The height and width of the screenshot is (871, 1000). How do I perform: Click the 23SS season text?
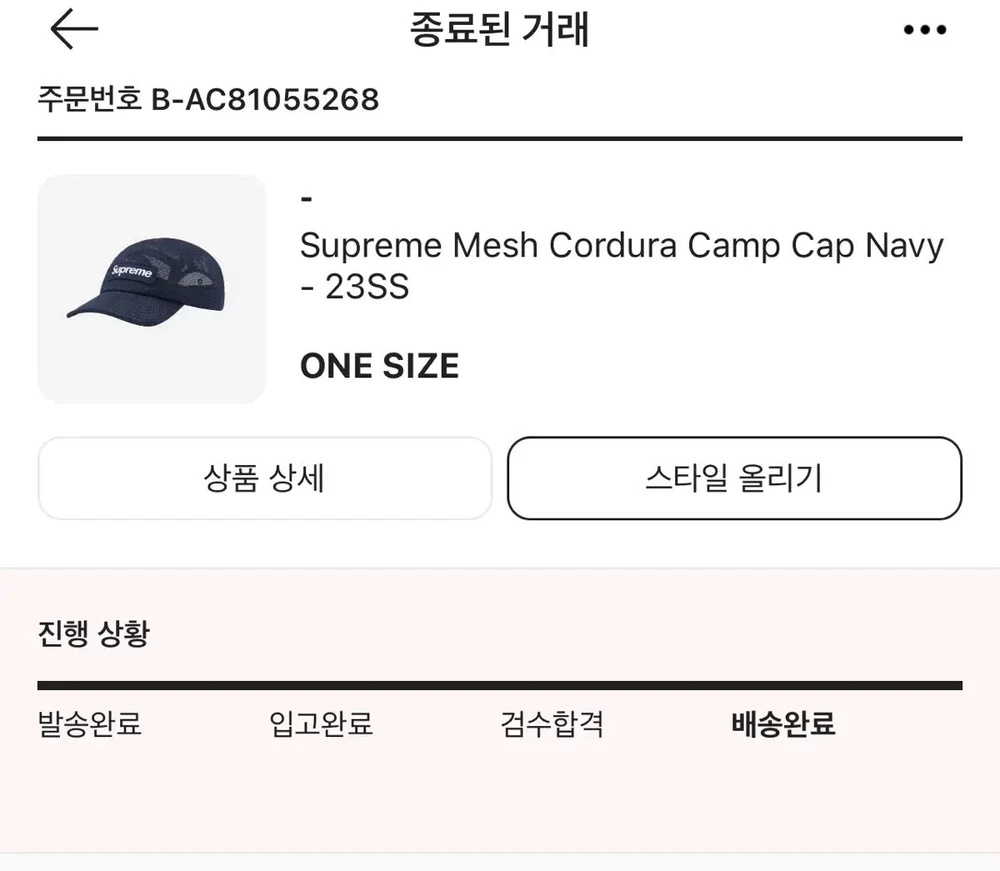pyautogui.click(x=366, y=288)
